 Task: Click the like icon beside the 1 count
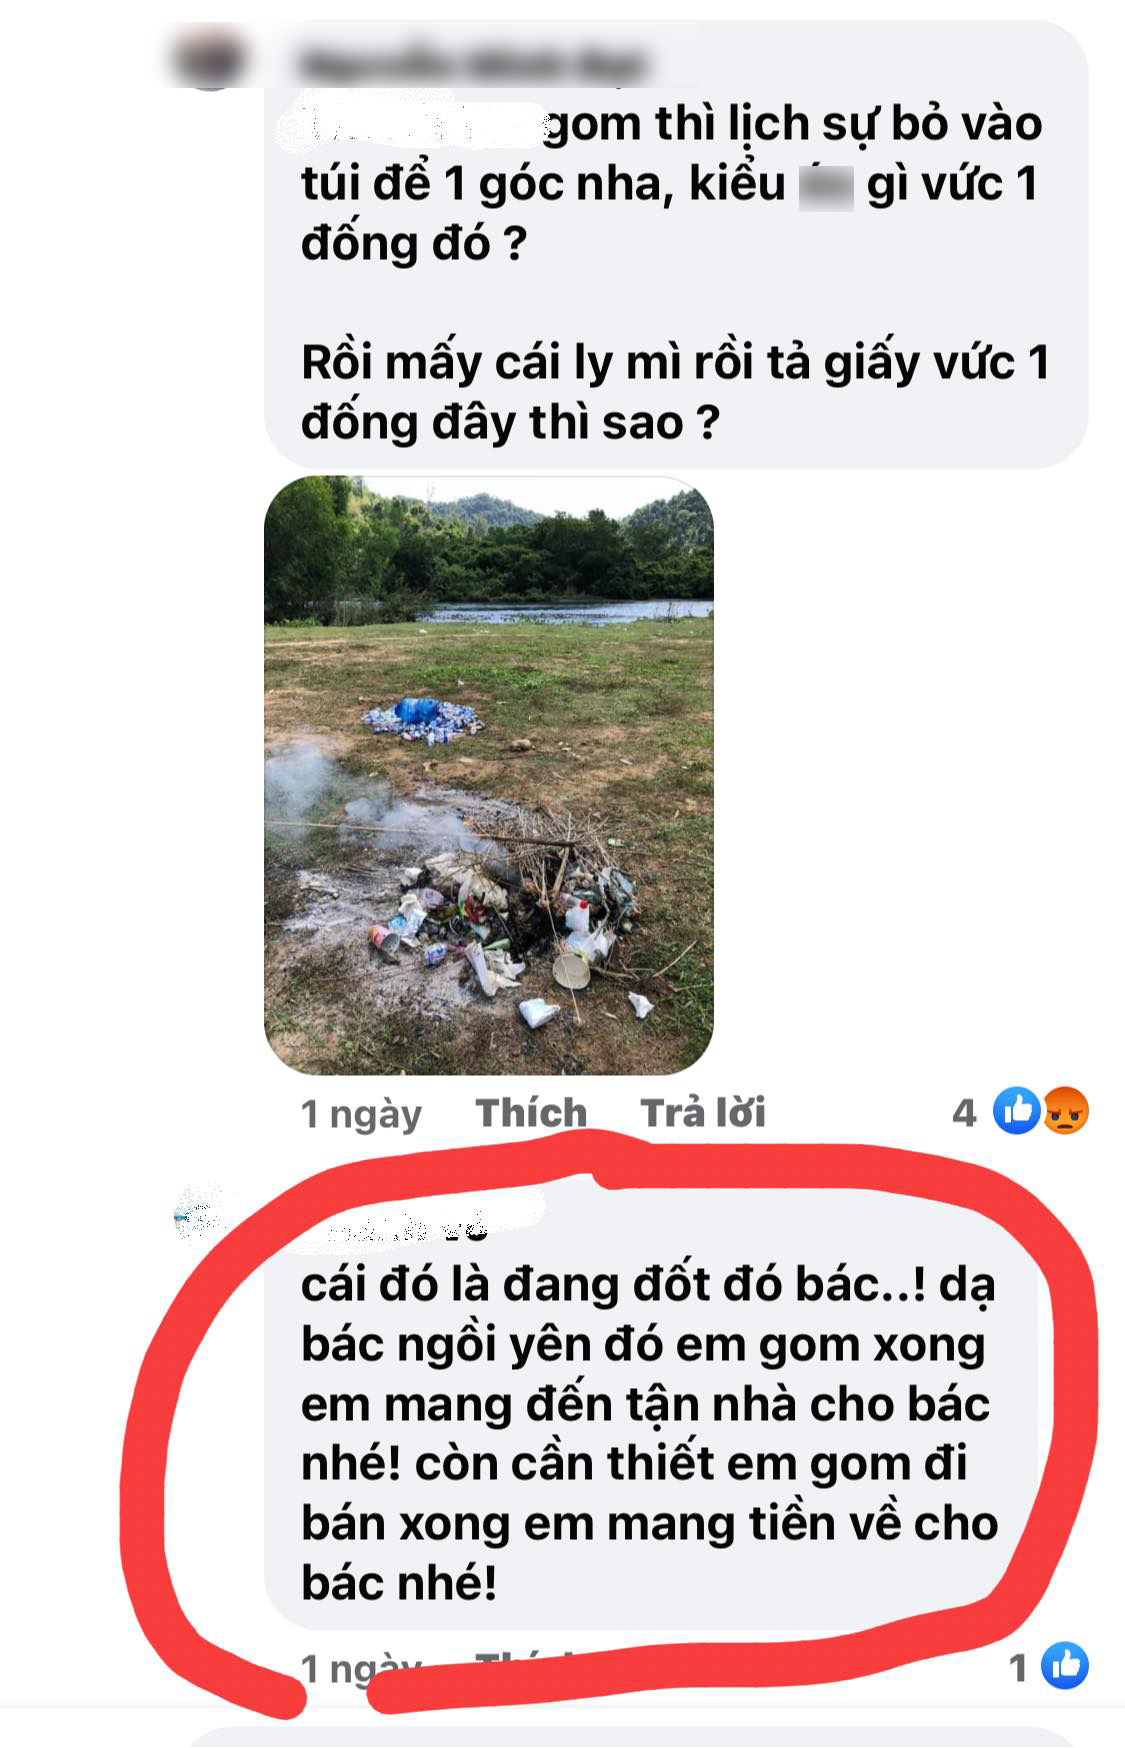(1065, 1666)
